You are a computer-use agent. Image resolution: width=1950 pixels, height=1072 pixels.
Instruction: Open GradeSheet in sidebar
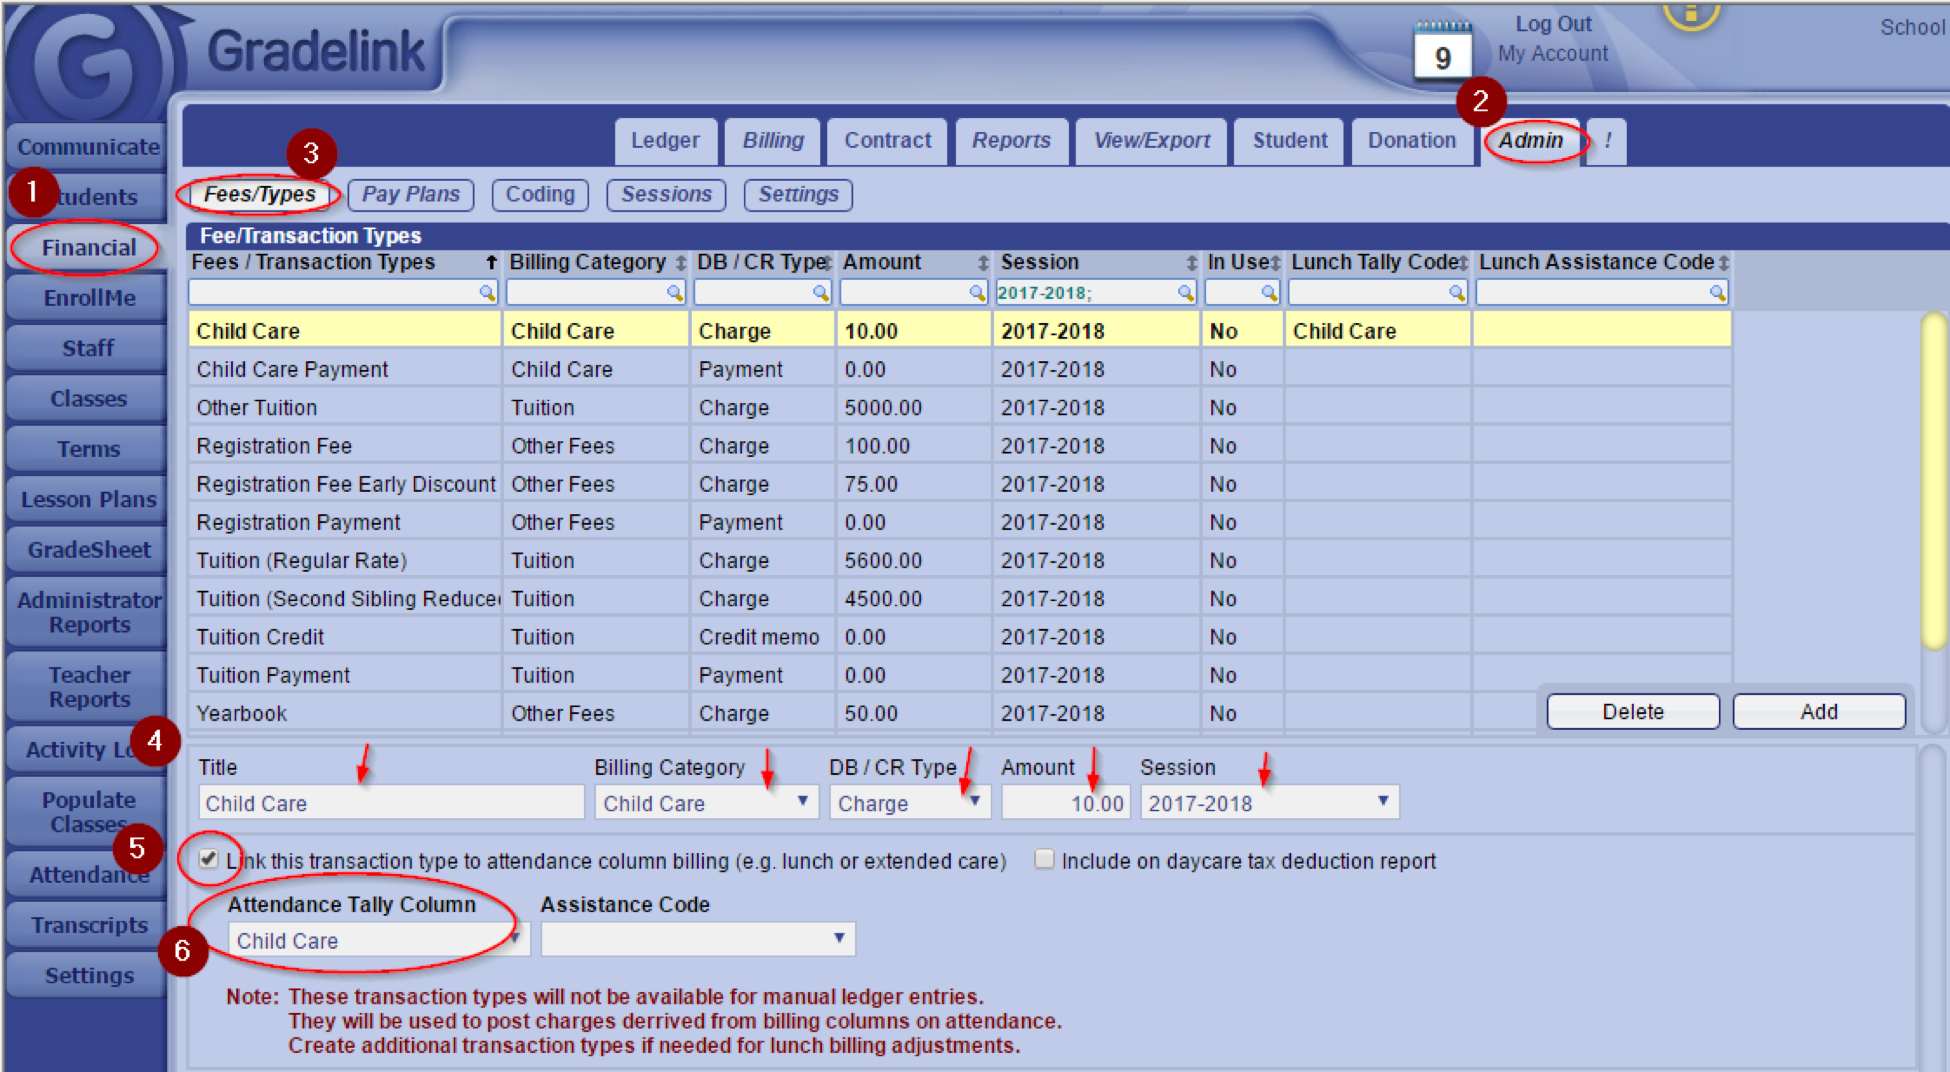(x=88, y=550)
